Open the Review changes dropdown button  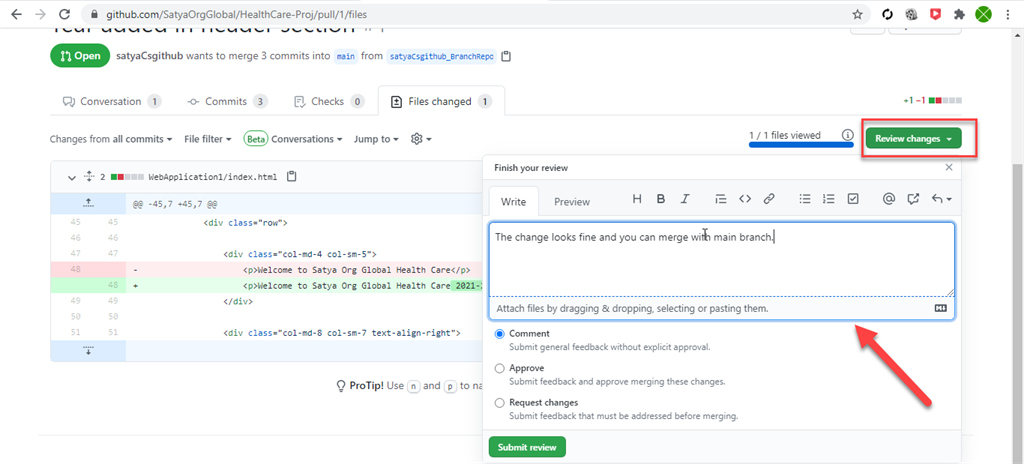(x=914, y=139)
